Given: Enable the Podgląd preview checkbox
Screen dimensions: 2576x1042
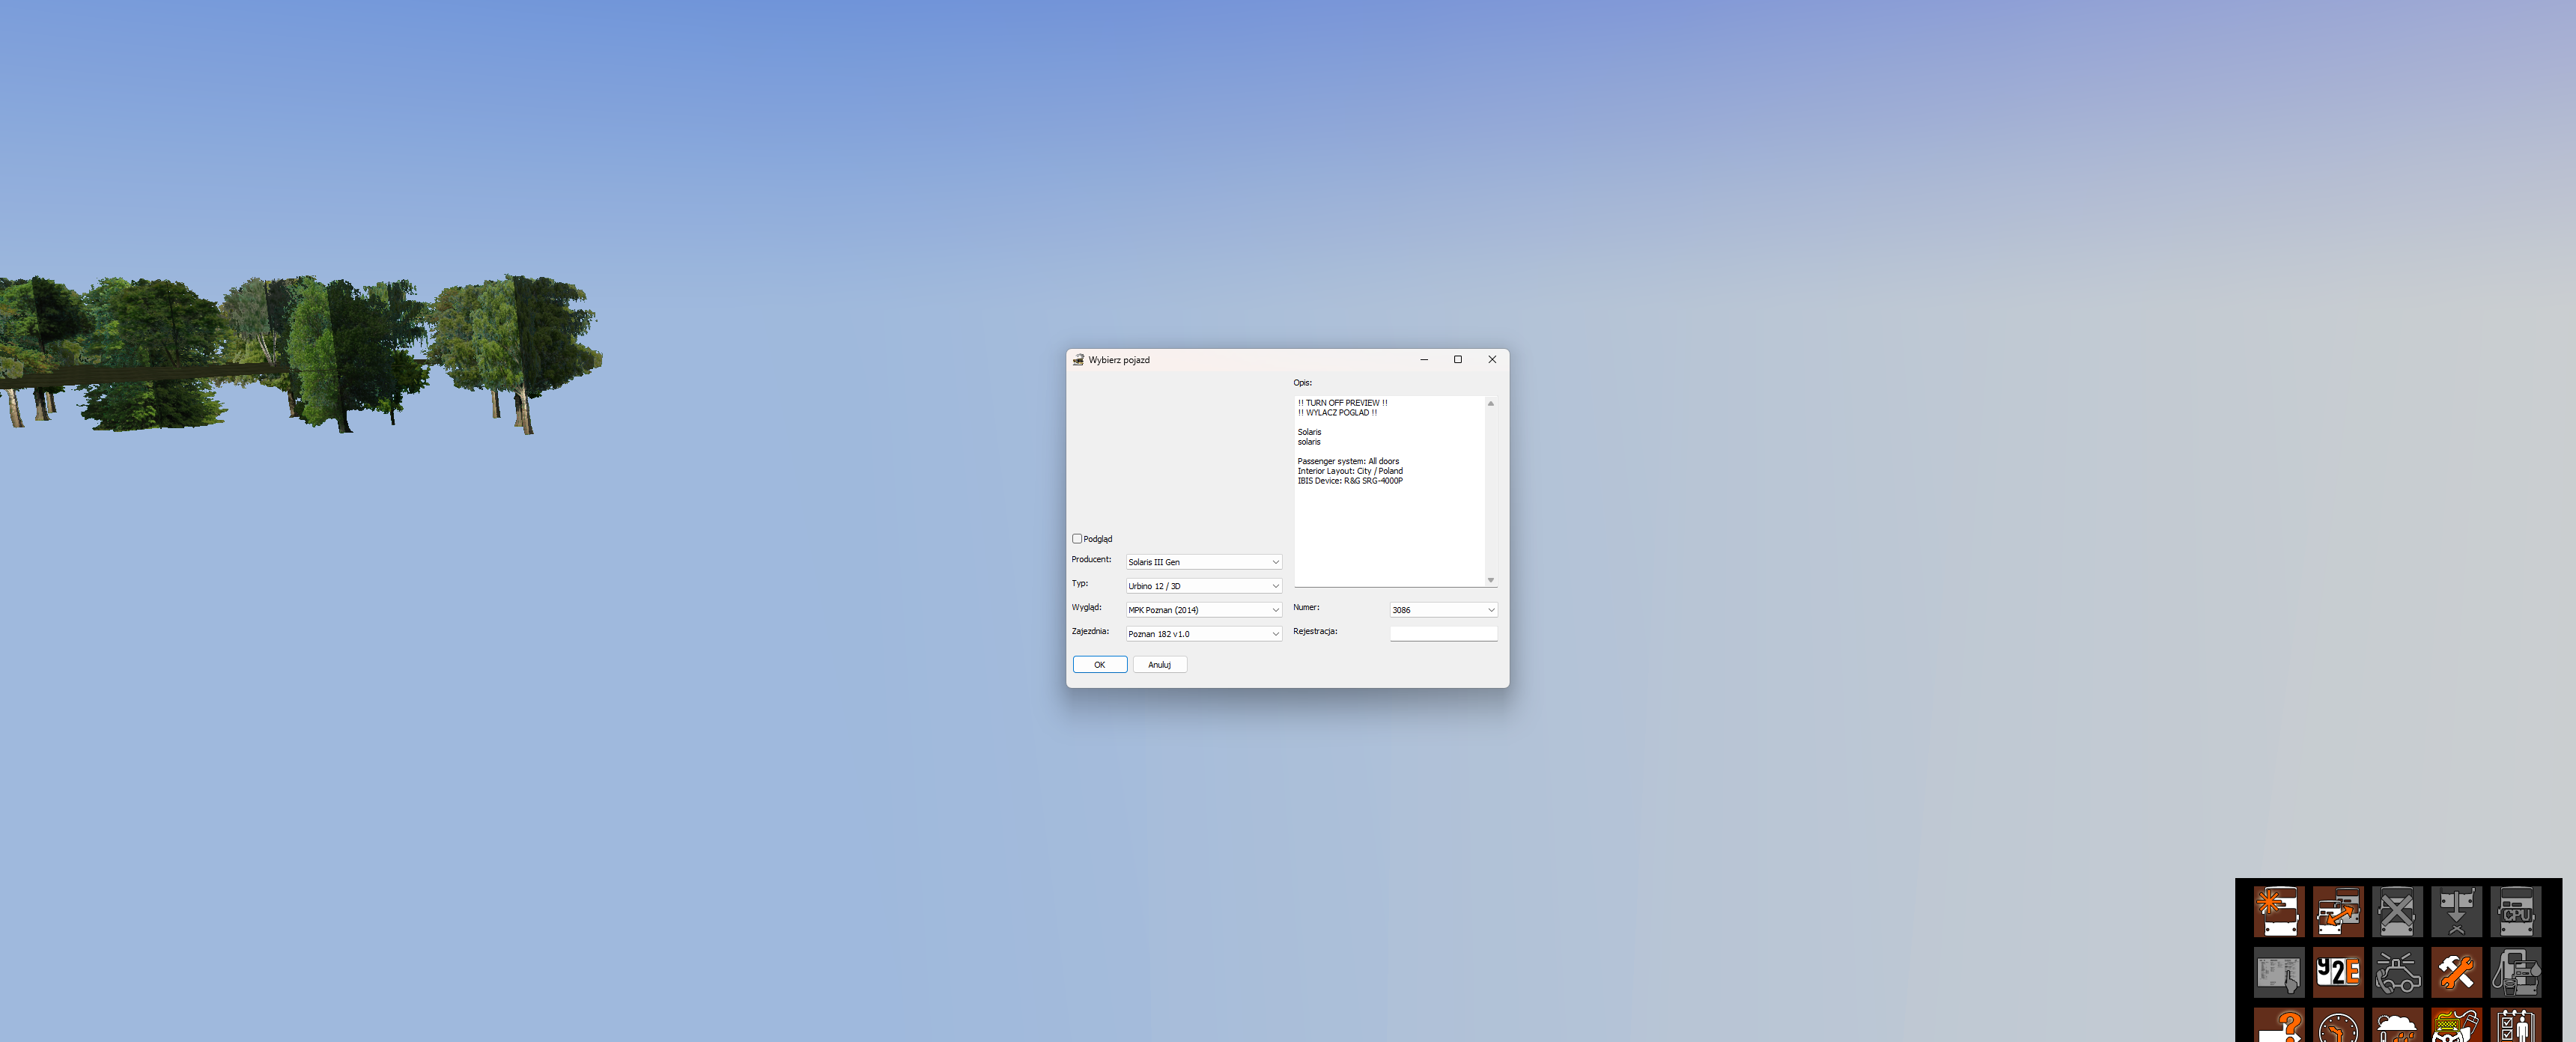Looking at the screenshot, I should coord(1077,539).
